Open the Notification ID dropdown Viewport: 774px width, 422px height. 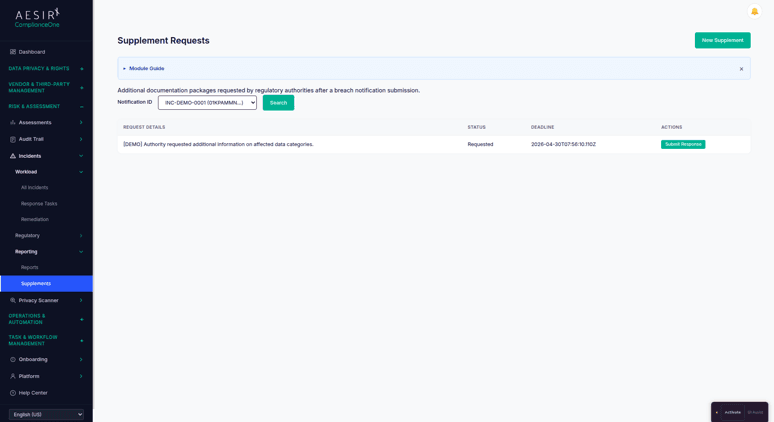click(x=207, y=103)
